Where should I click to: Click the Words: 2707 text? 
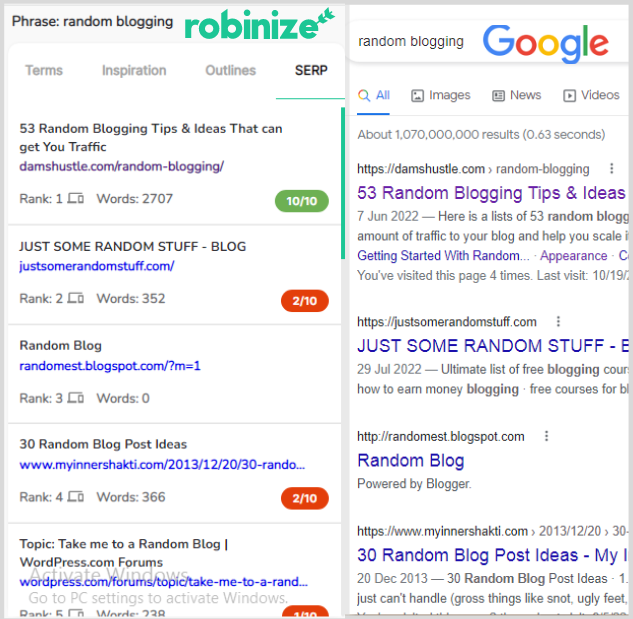134,199
